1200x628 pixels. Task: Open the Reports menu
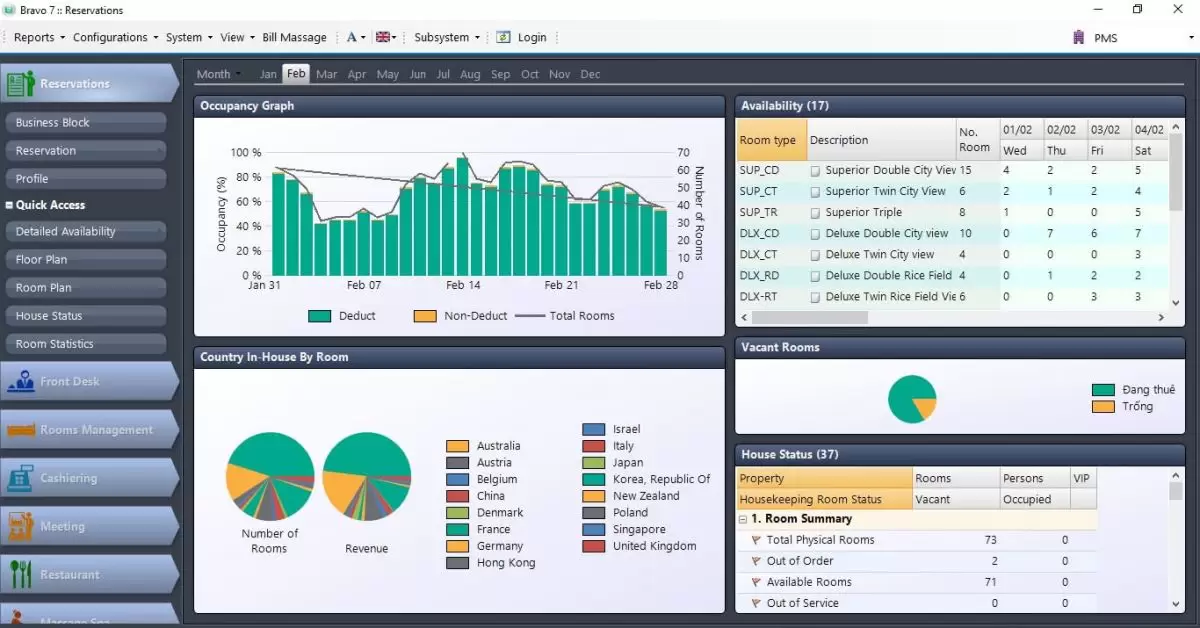39,37
